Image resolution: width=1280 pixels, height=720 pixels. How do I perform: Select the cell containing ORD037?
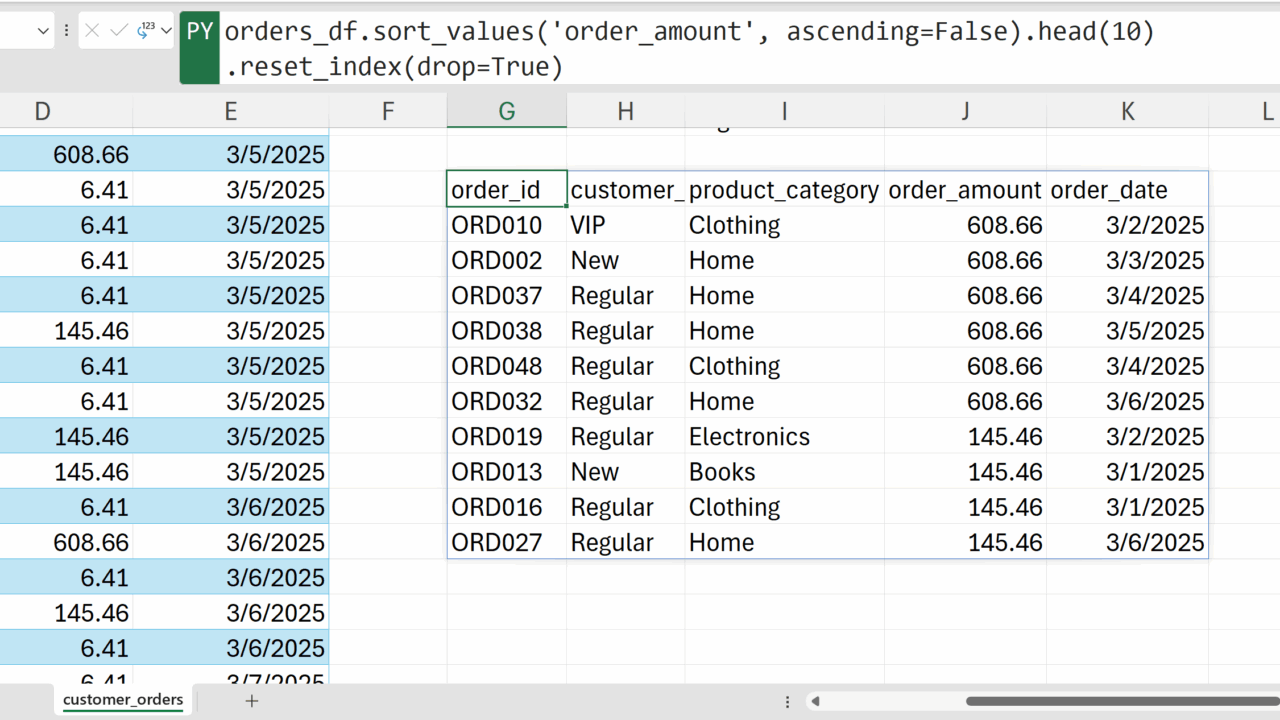506,296
